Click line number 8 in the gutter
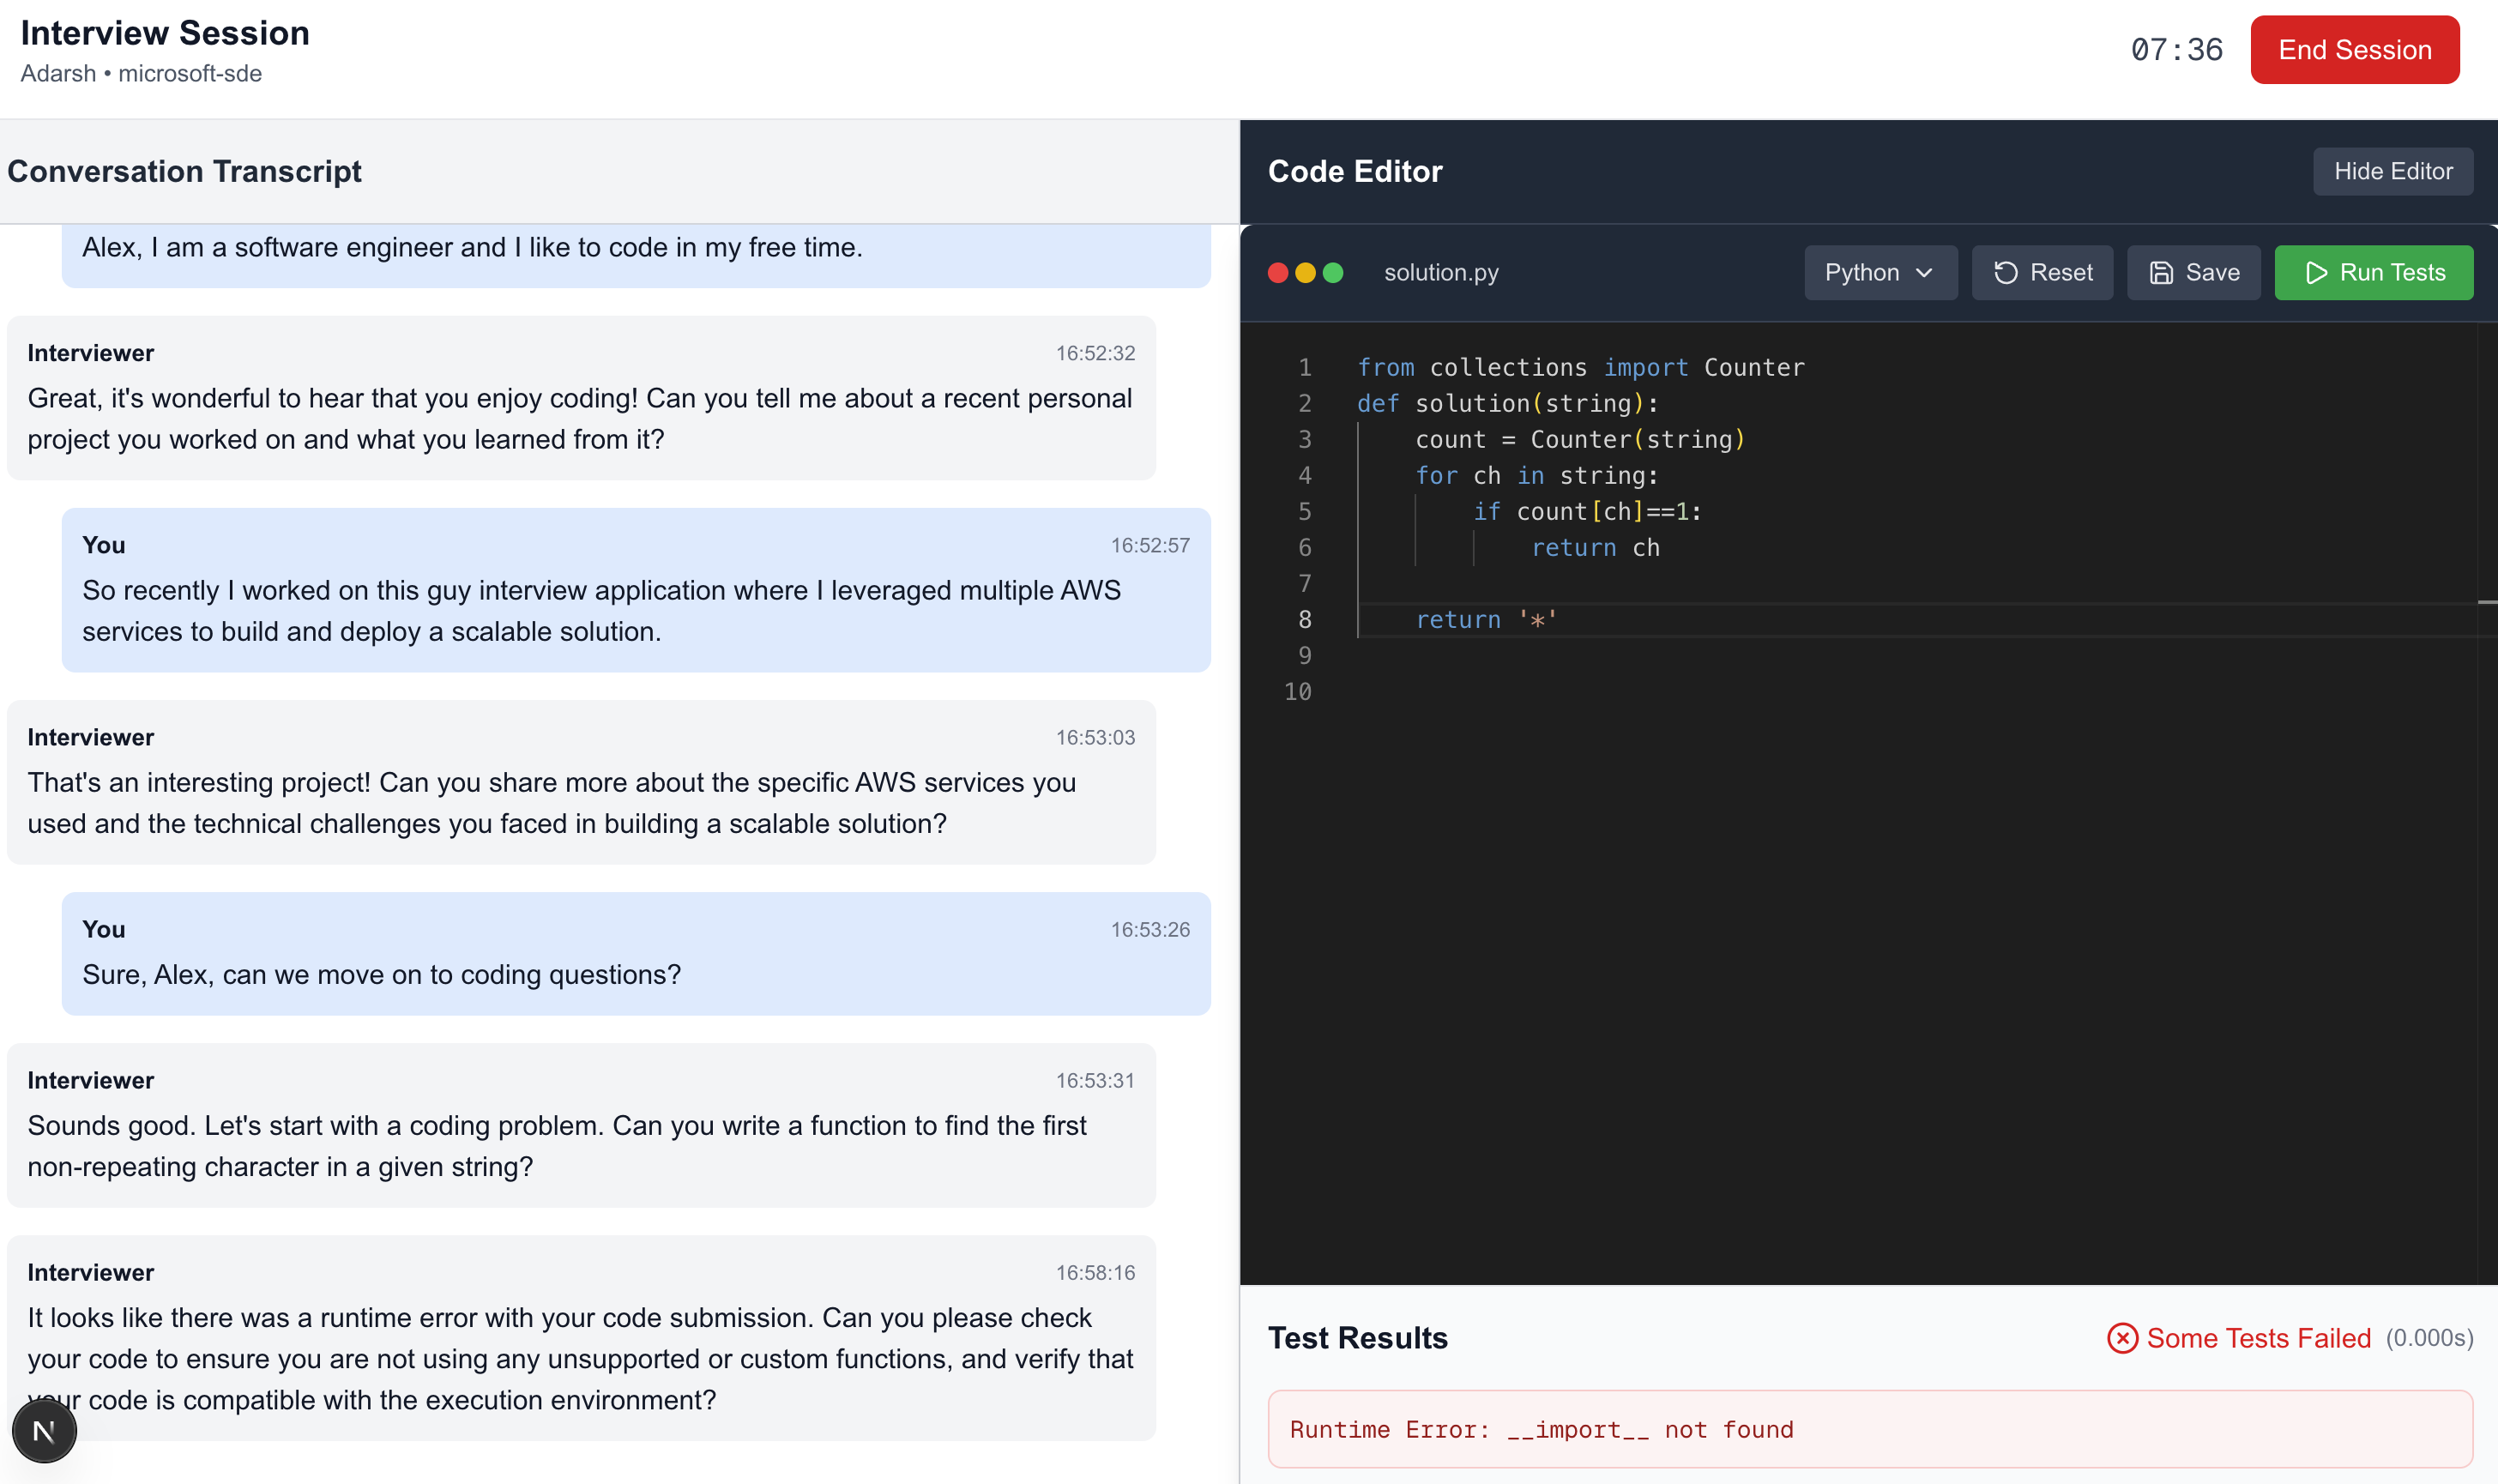 point(1304,620)
